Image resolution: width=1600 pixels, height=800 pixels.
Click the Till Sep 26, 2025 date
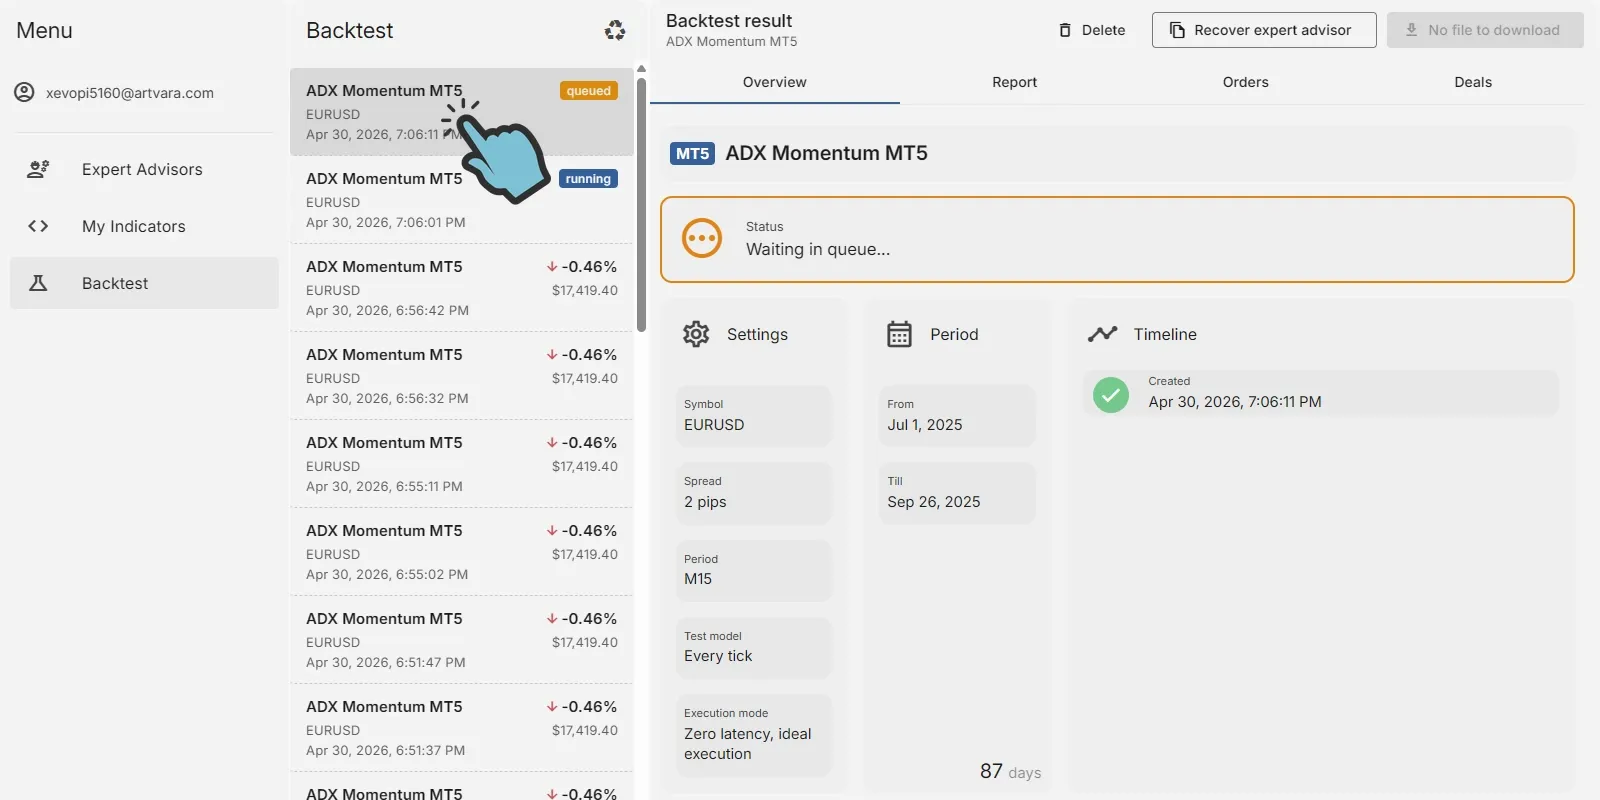[957, 493]
